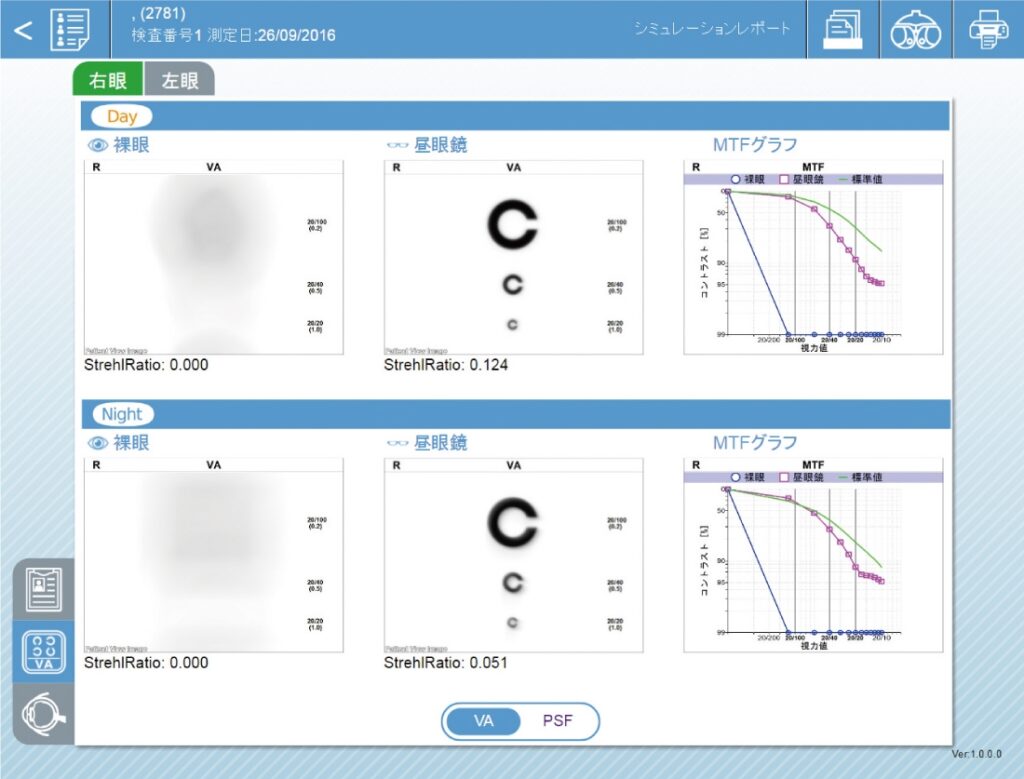Click StrehlRatio: 0.051 value
This screenshot has height=779, width=1024.
(446, 662)
